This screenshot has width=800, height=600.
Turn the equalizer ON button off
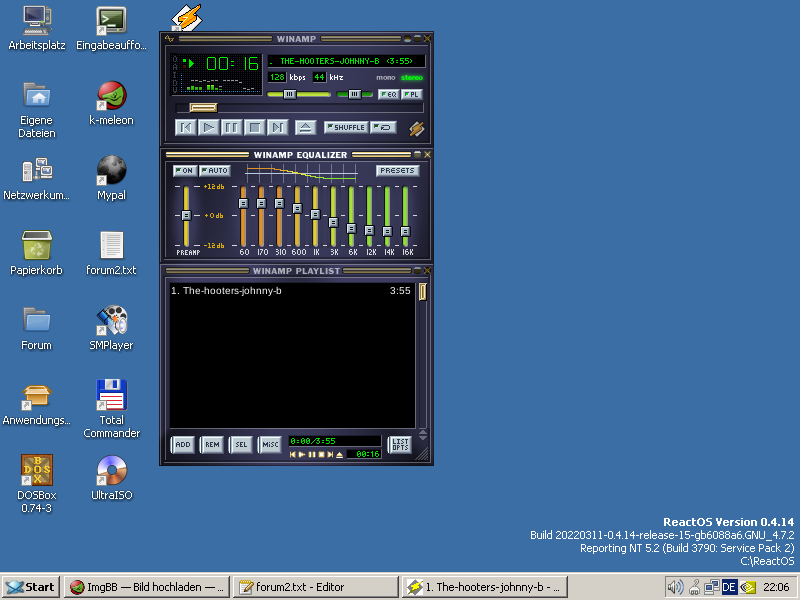point(185,170)
